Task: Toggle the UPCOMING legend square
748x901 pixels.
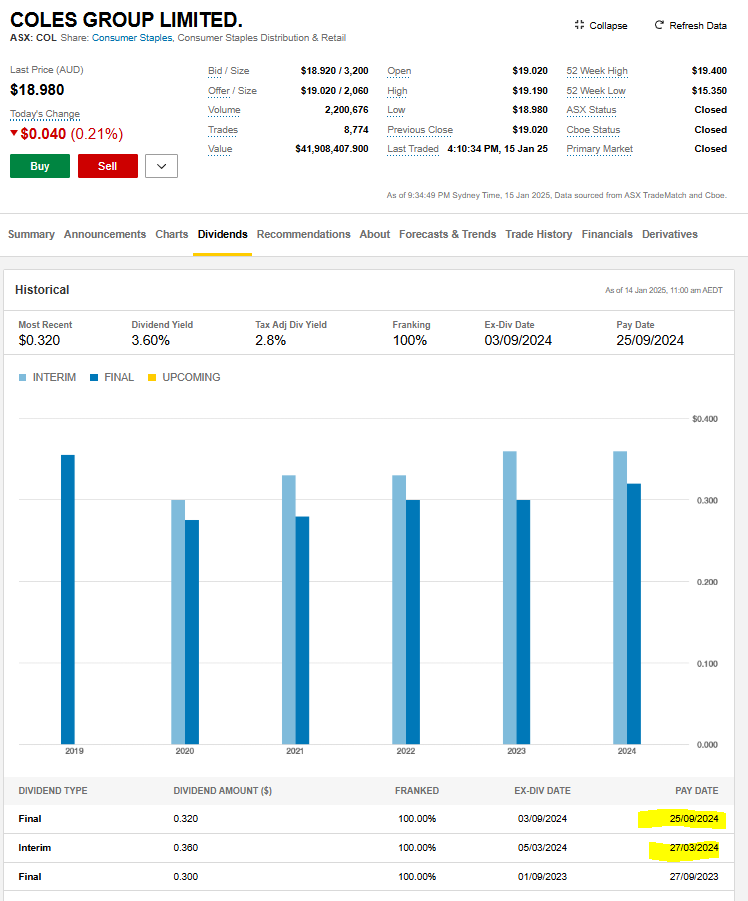Action: (152, 378)
